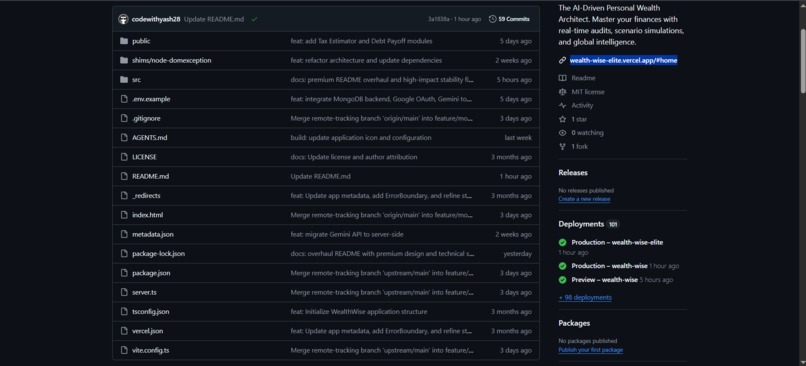Open the Deployments heading link
This screenshot has height=366, width=806.
coord(581,224)
